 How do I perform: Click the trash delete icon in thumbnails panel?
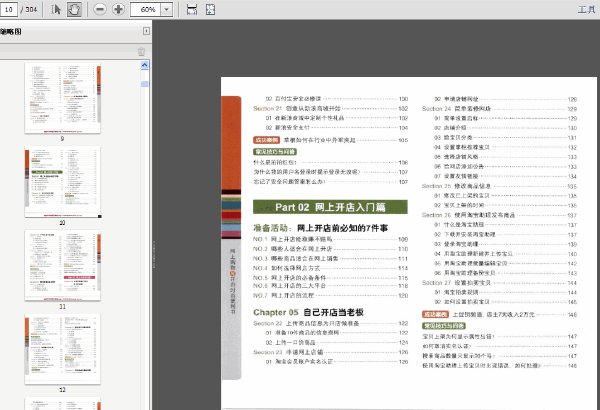pos(141,52)
